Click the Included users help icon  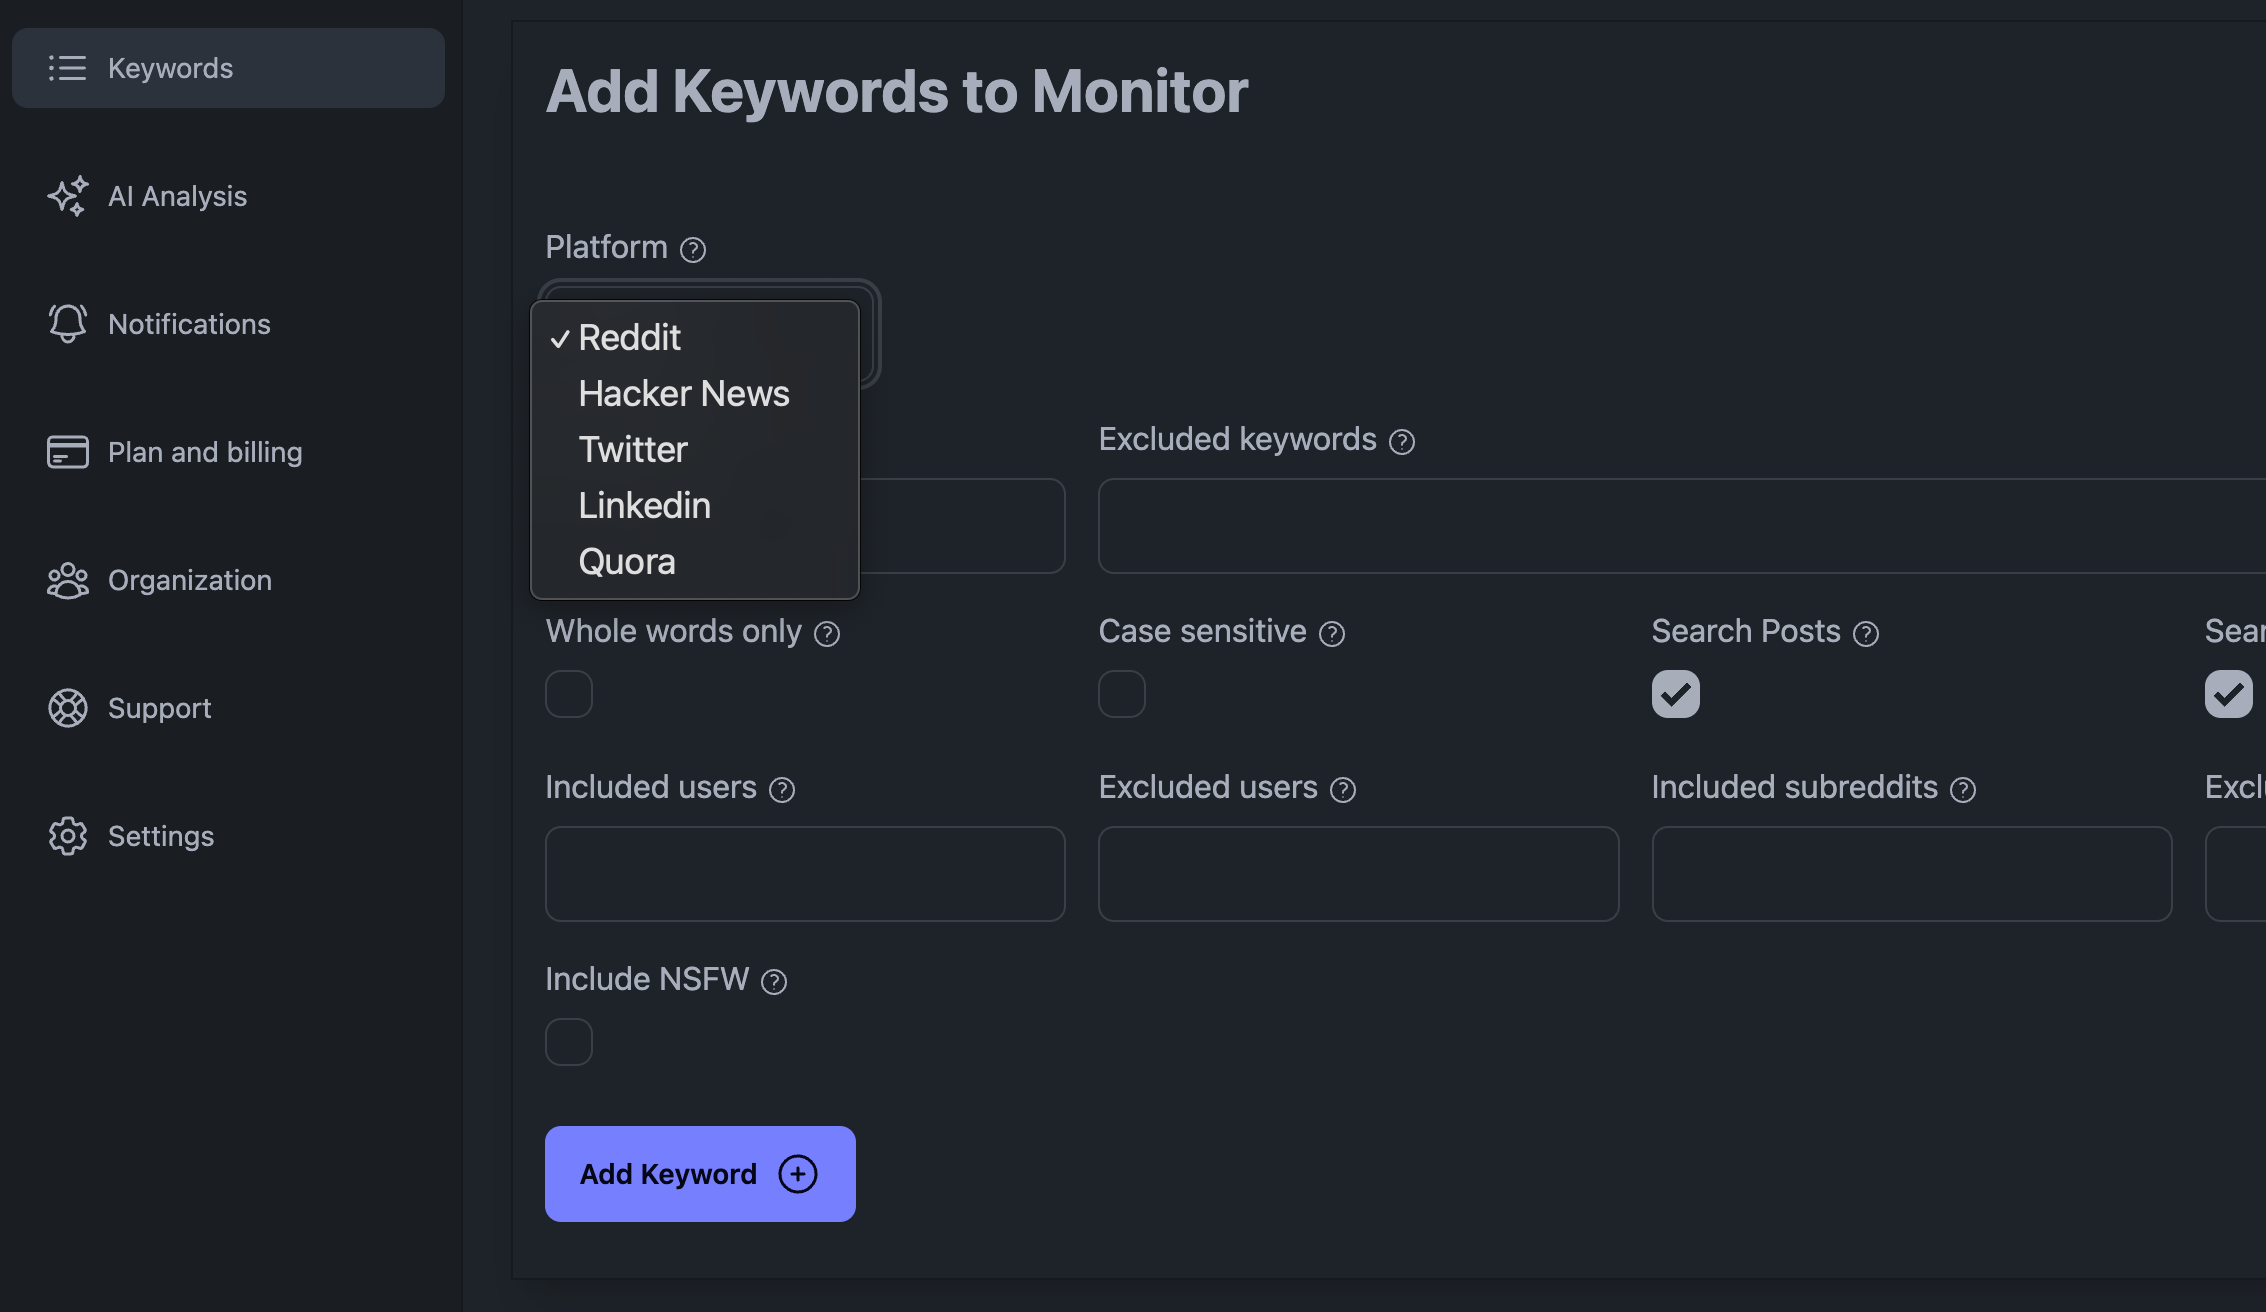782,789
